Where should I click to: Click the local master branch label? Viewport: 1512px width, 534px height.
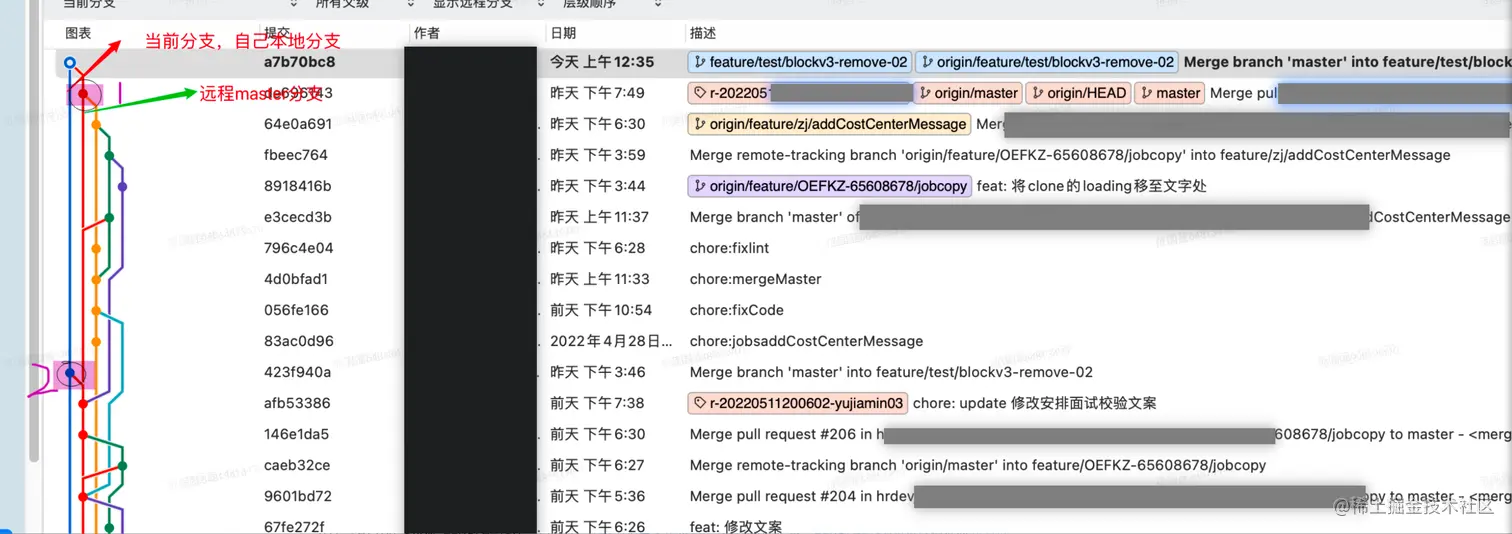[1169, 93]
